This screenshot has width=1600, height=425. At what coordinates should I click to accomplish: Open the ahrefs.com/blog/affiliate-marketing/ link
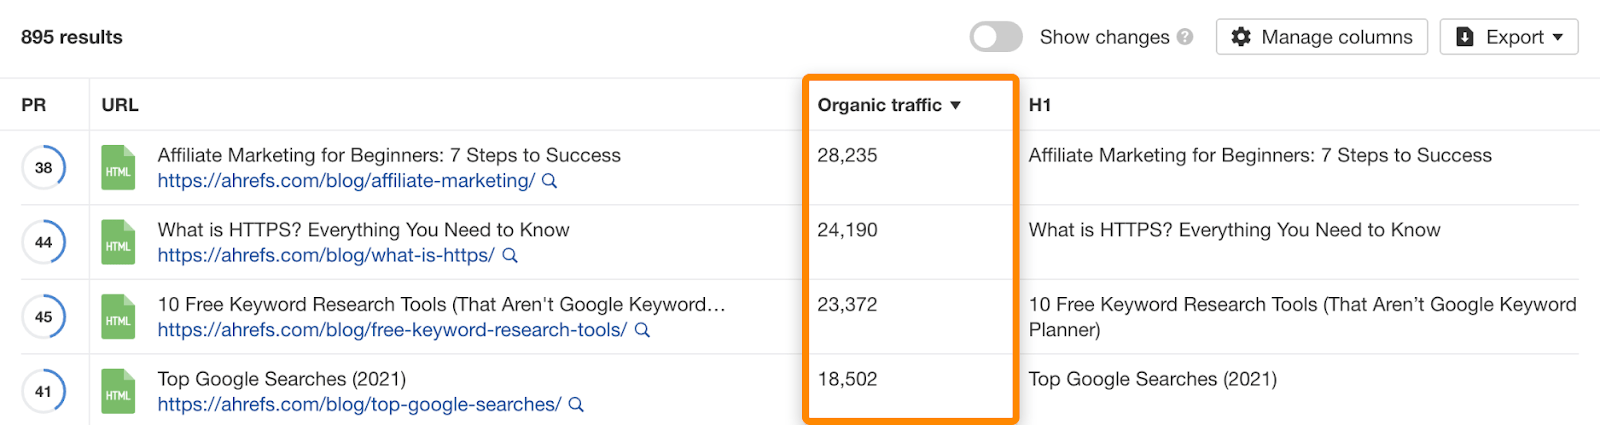coord(346,181)
